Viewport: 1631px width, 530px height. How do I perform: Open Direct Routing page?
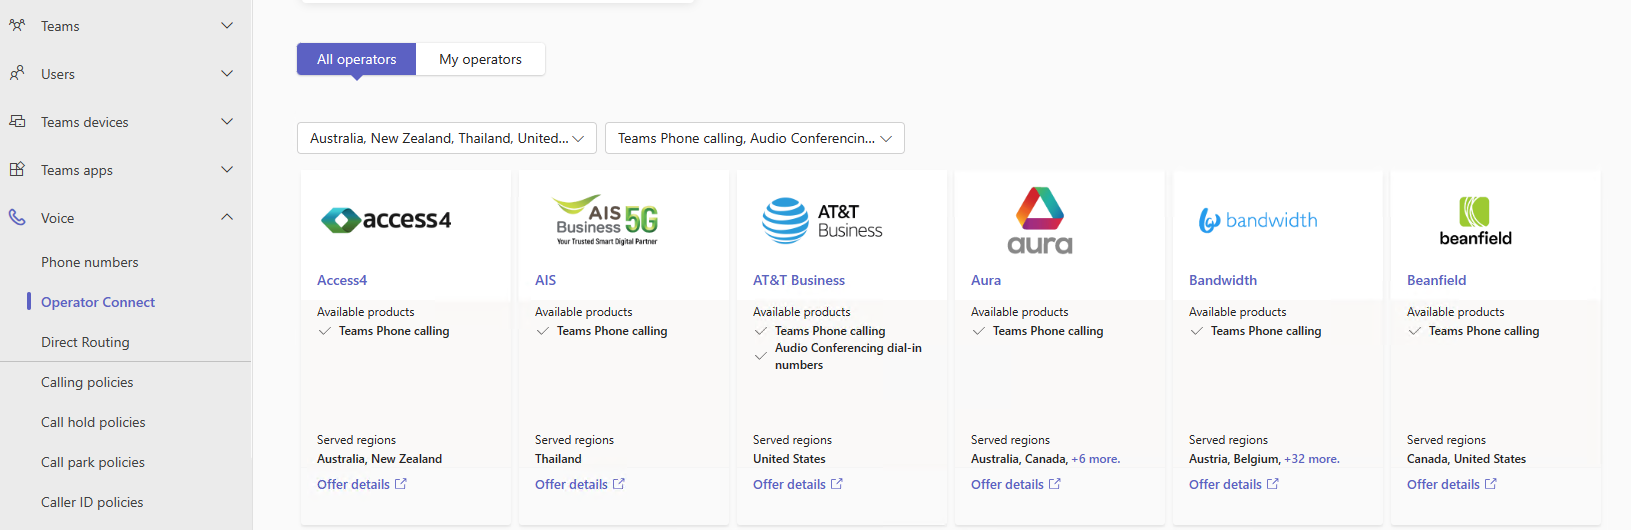pyautogui.click(x=85, y=342)
